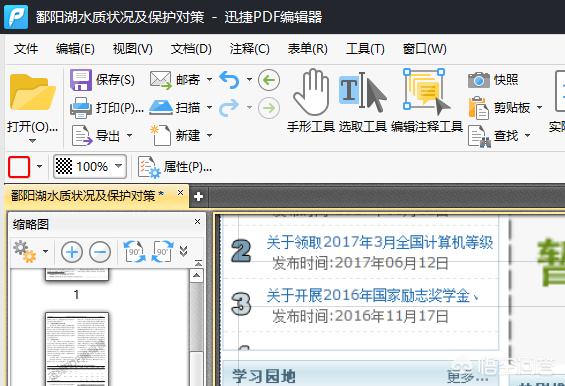Click text 发布时间:2017年06月12日
565x386 pixels.
(x=360, y=263)
